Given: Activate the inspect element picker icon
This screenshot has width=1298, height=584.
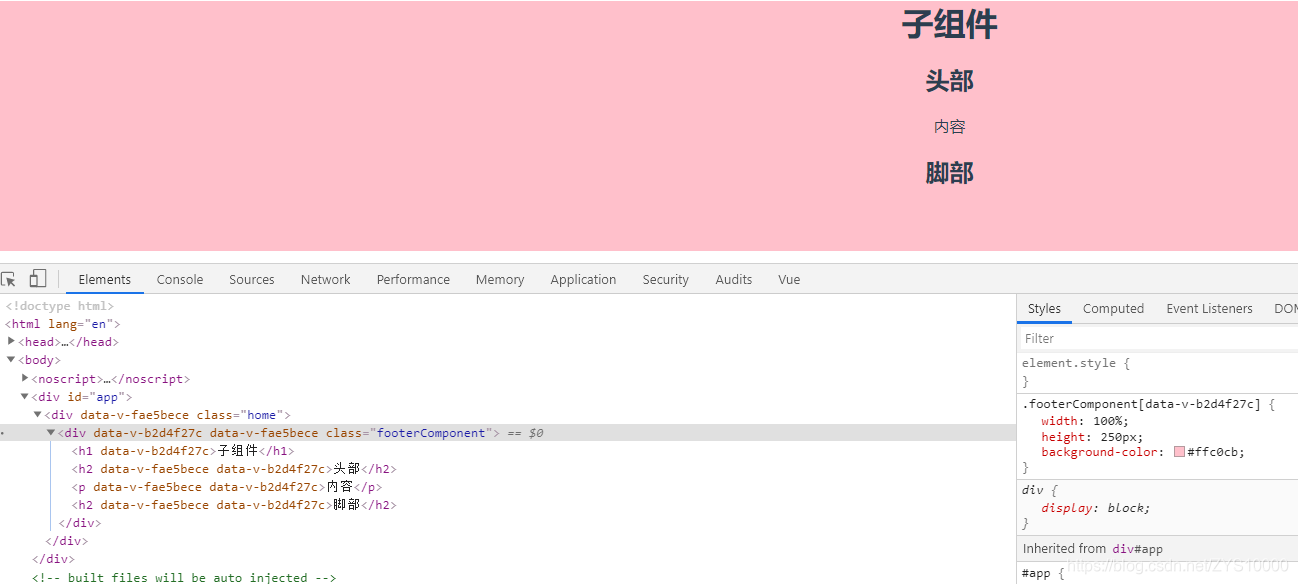Looking at the screenshot, I should point(8,279).
